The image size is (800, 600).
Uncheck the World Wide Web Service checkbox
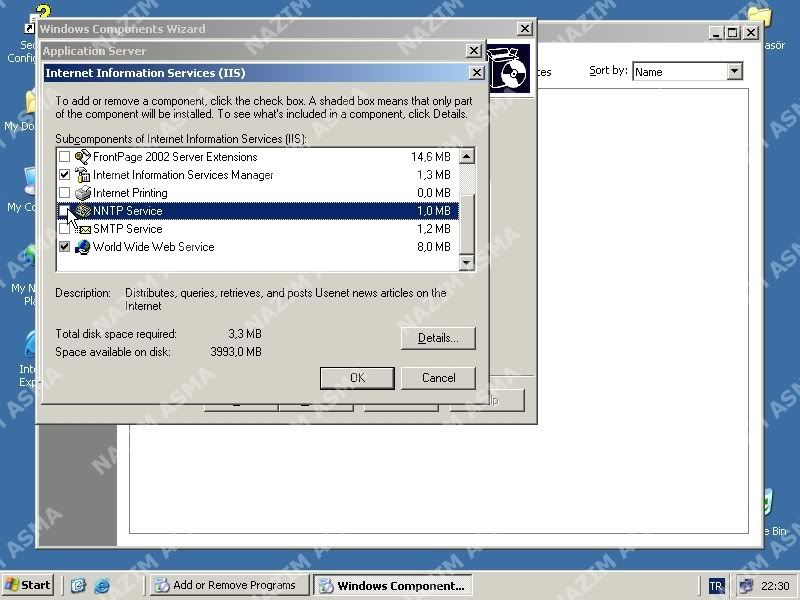coord(64,246)
